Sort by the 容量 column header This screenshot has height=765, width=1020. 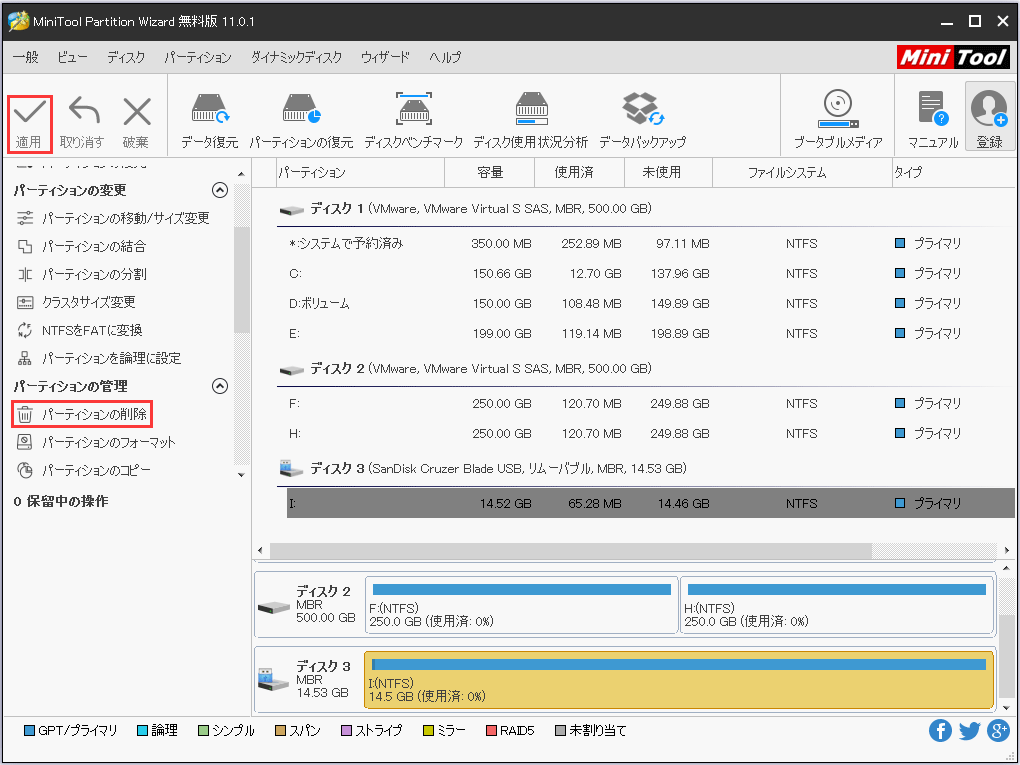click(x=490, y=172)
